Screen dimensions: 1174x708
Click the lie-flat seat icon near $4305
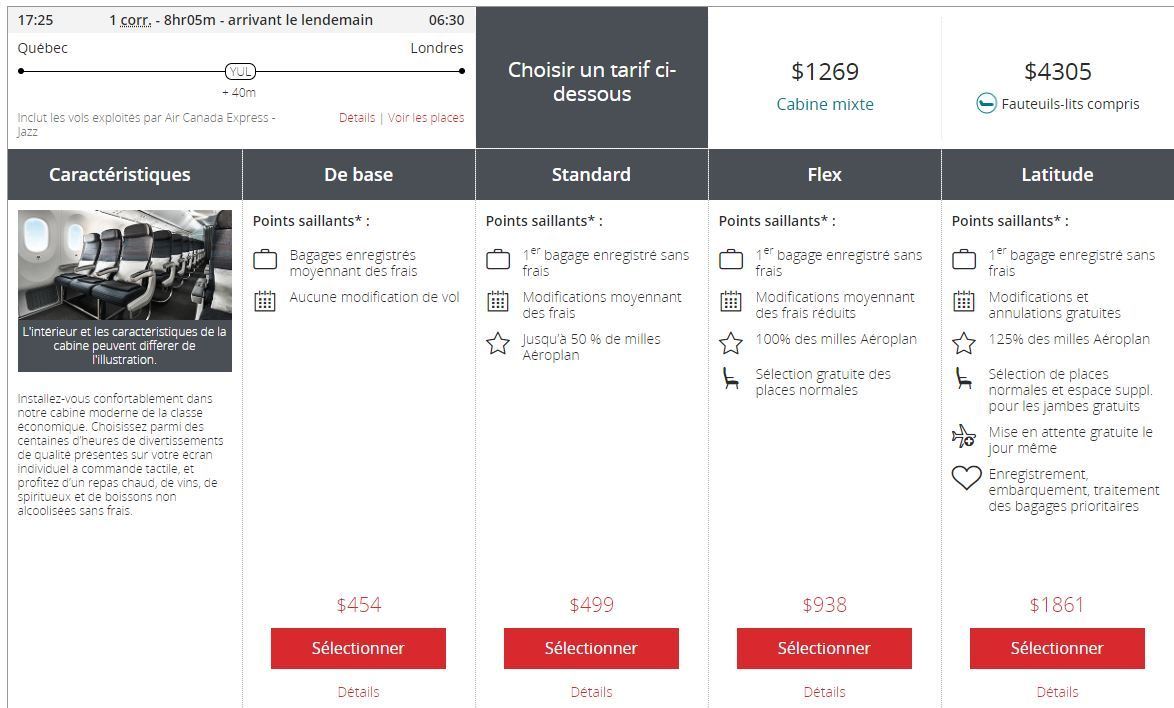tap(986, 103)
